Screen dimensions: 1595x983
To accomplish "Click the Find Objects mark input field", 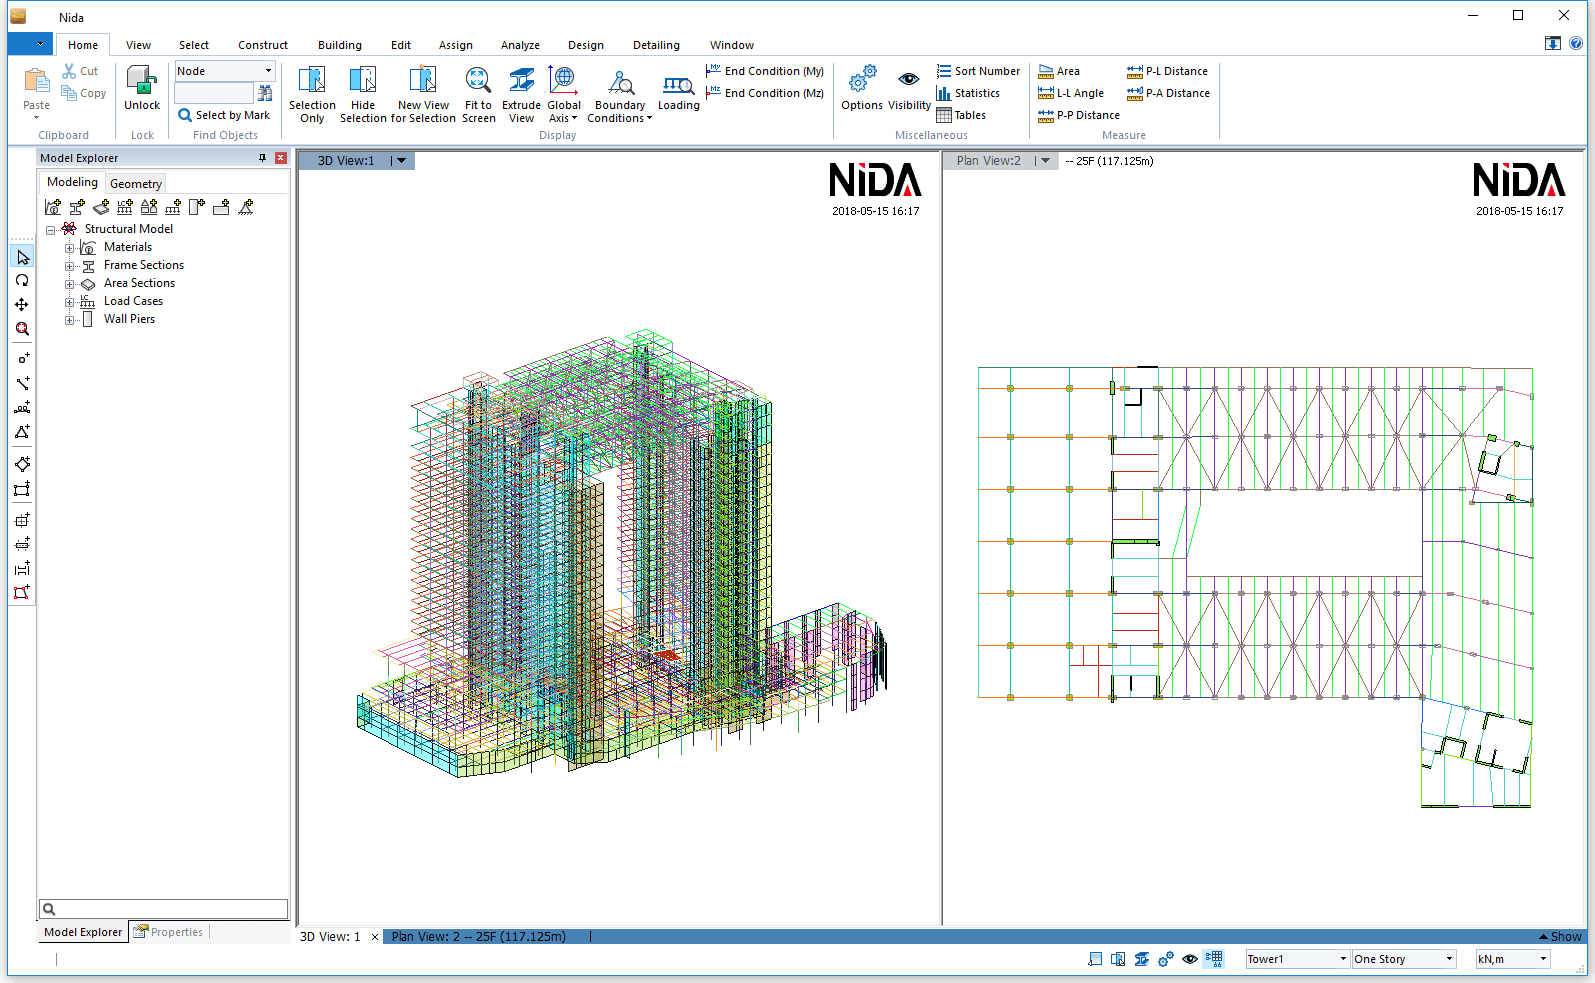I will (214, 93).
